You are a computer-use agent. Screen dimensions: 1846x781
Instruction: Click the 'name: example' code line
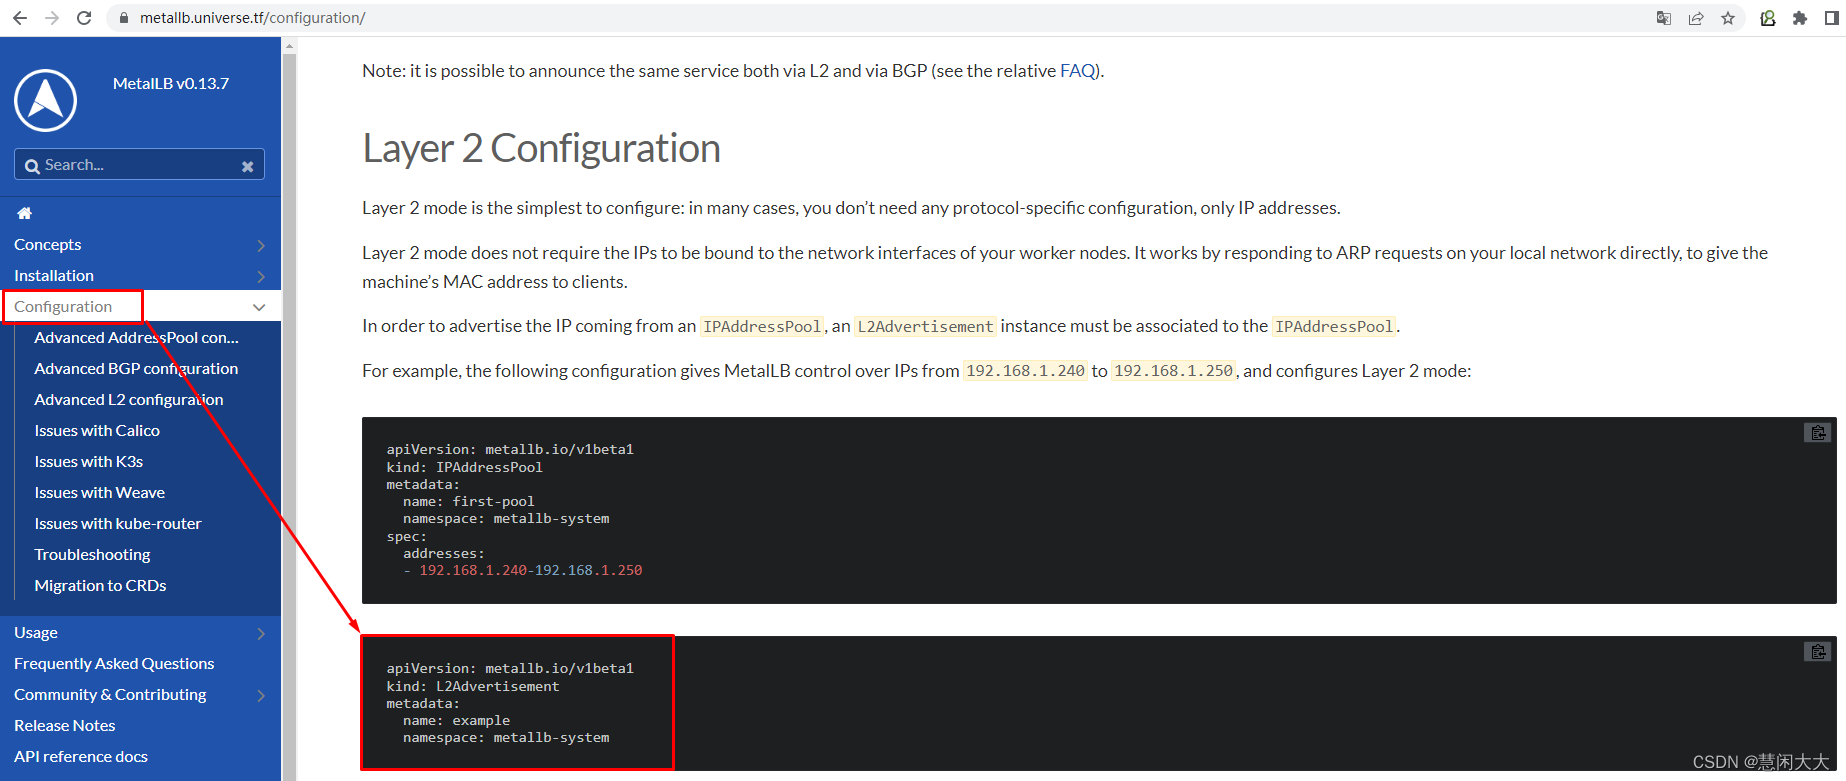pyautogui.click(x=456, y=721)
